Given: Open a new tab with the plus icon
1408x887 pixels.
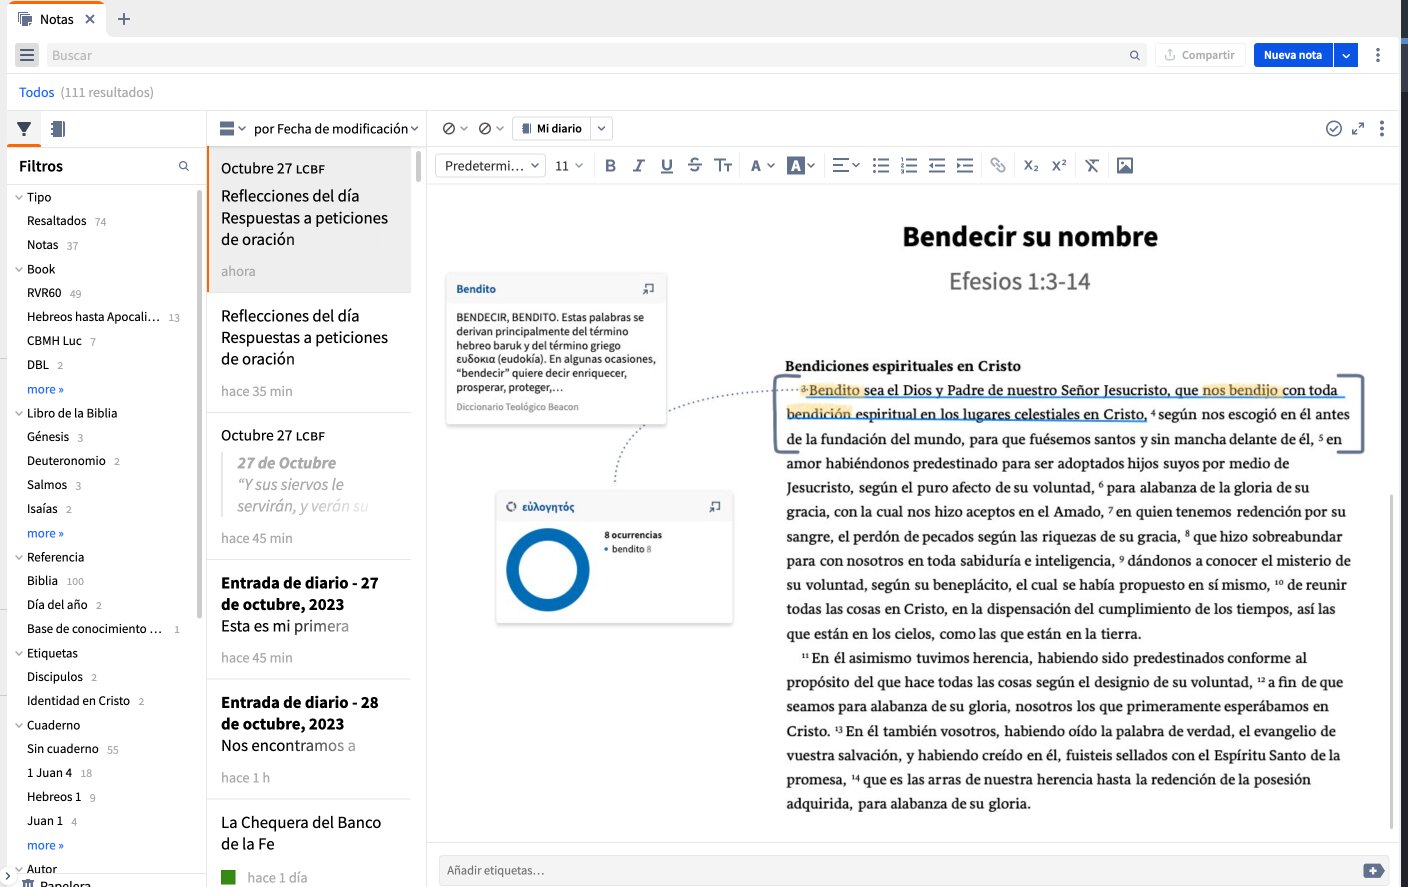Looking at the screenshot, I should tap(124, 19).
